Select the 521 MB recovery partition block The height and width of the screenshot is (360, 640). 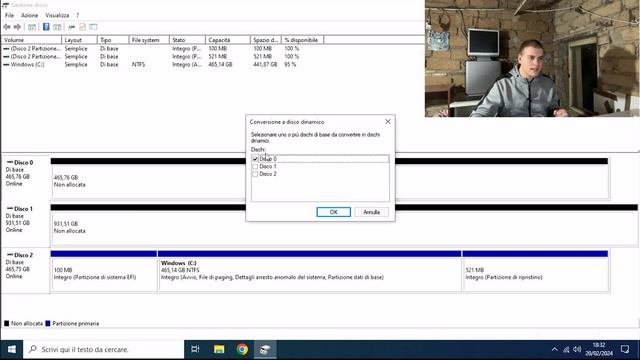point(535,271)
